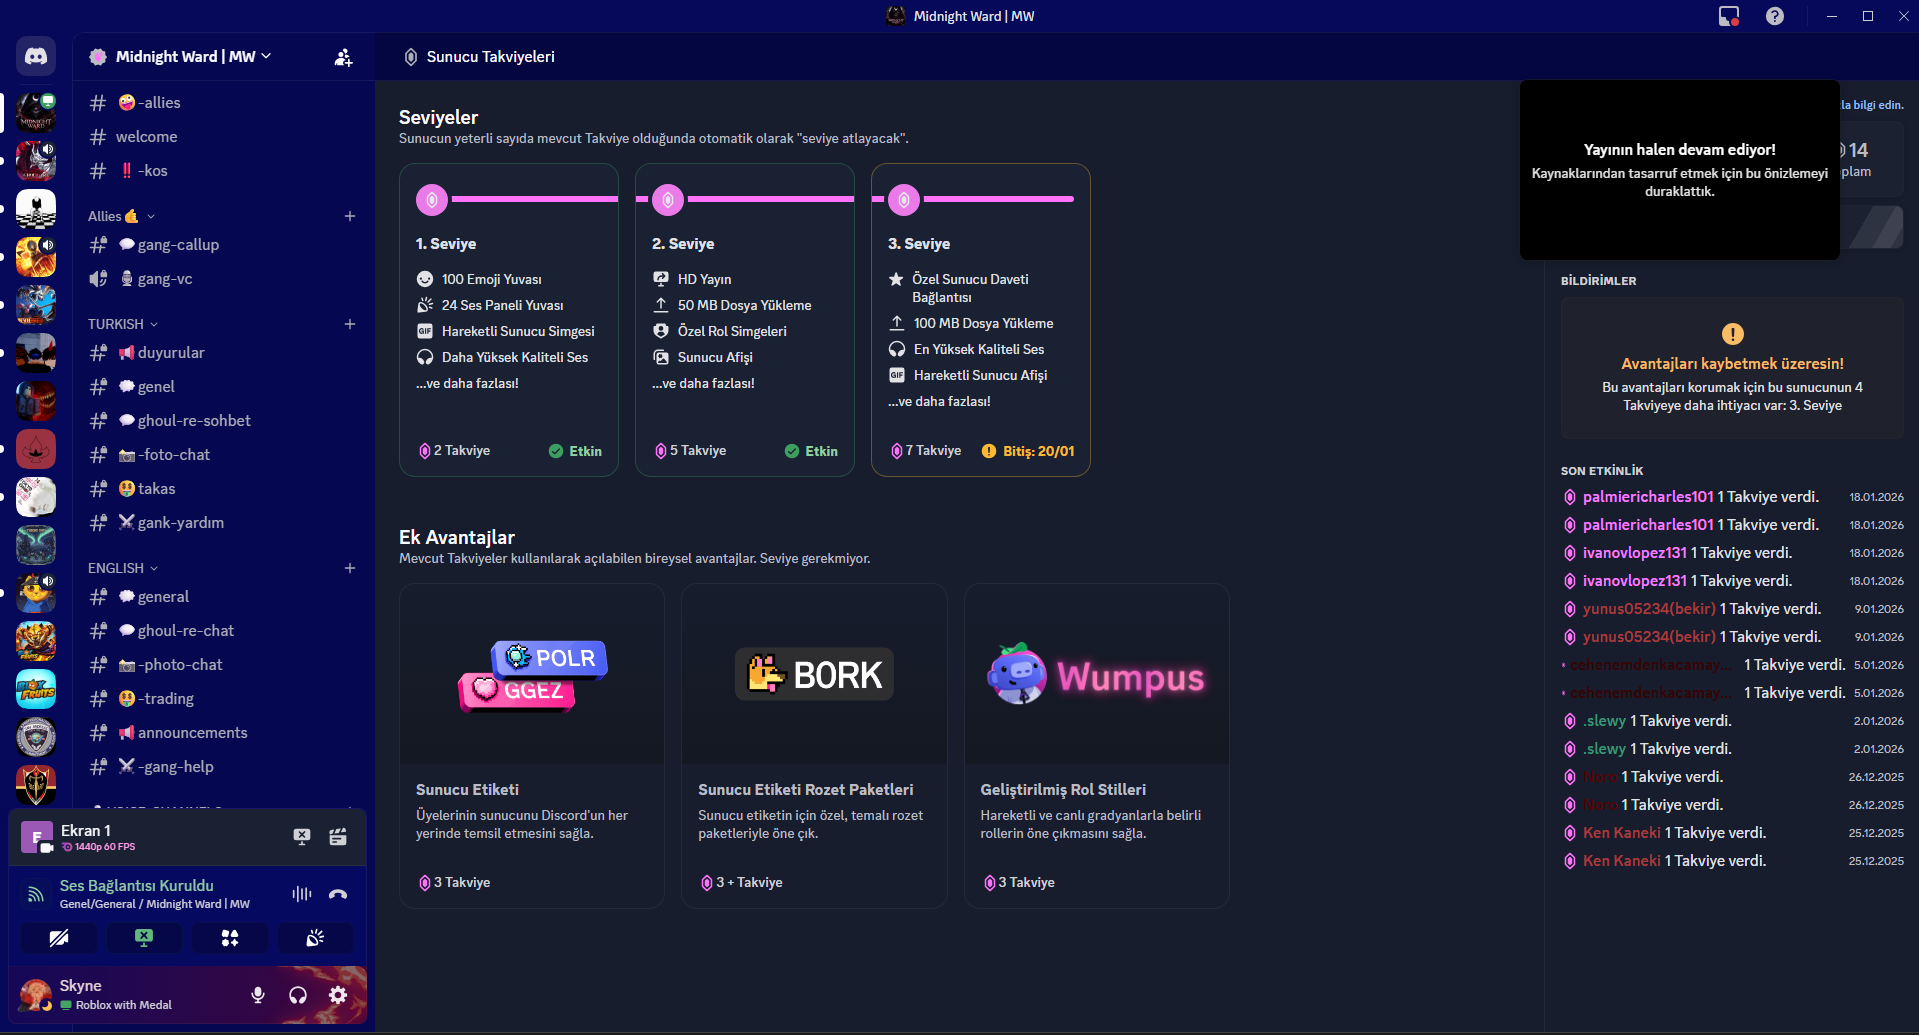The height and width of the screenshot is (1035, 1919).
Task: Add a channel to ENGLISH category
Action: coord(350,568)
